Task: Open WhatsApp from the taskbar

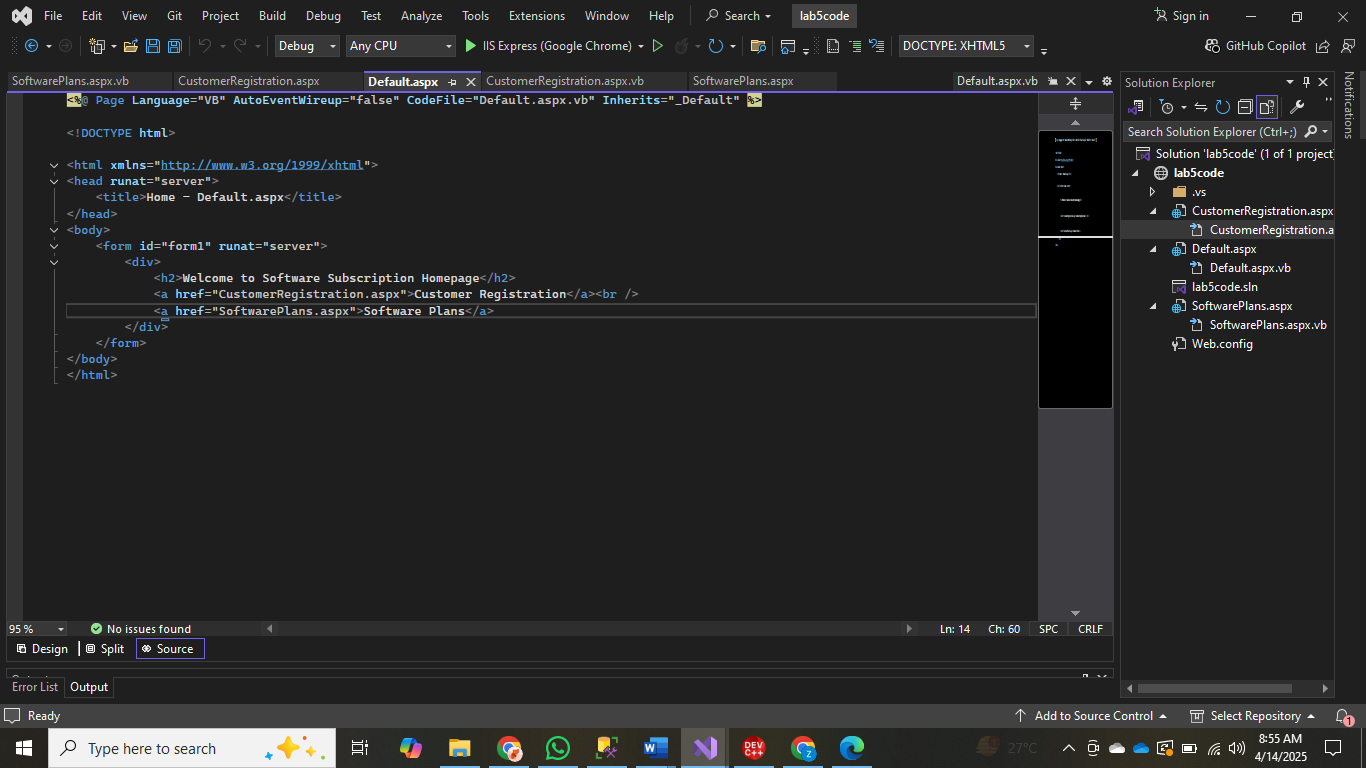Action: 558,748
